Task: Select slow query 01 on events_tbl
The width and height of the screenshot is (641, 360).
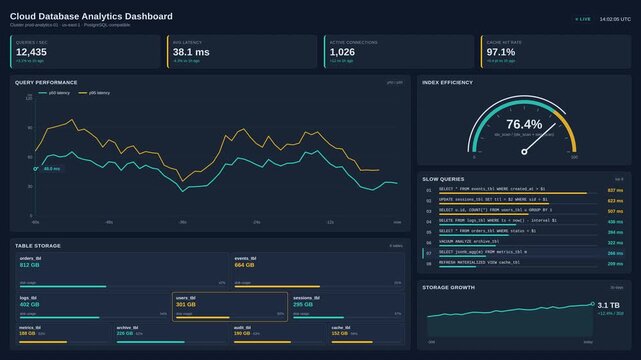Action: click(524, 190)
